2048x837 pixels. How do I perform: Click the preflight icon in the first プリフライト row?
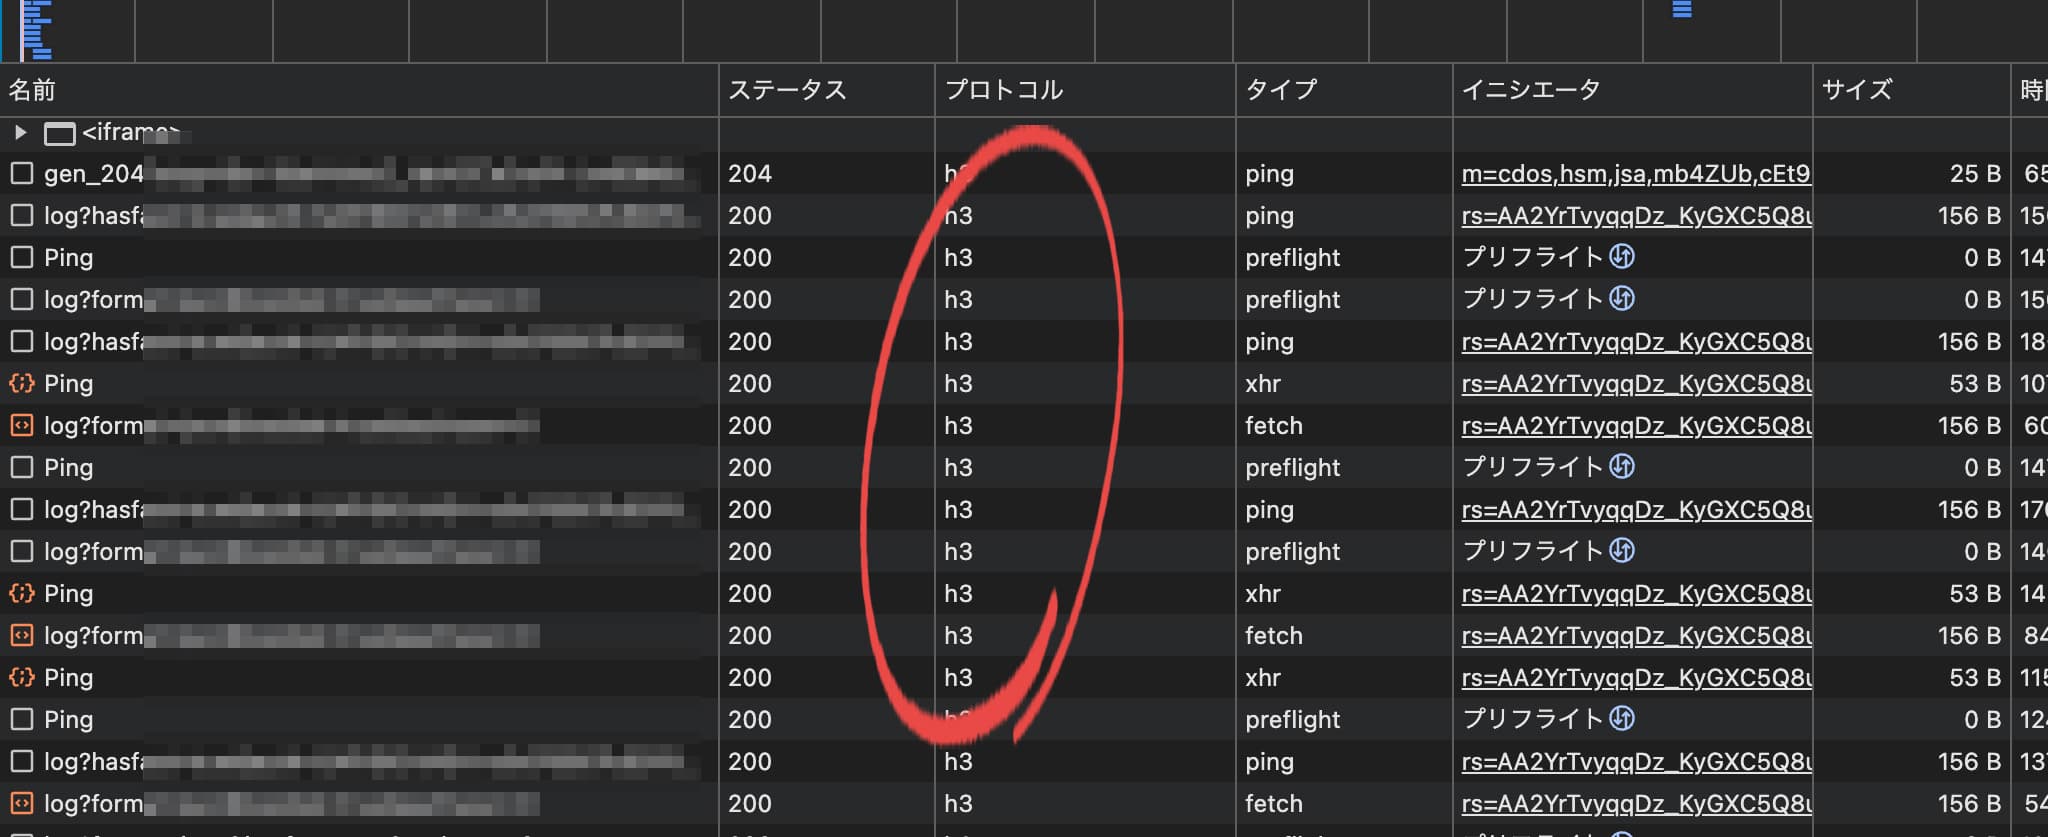tap(1622, 257)
